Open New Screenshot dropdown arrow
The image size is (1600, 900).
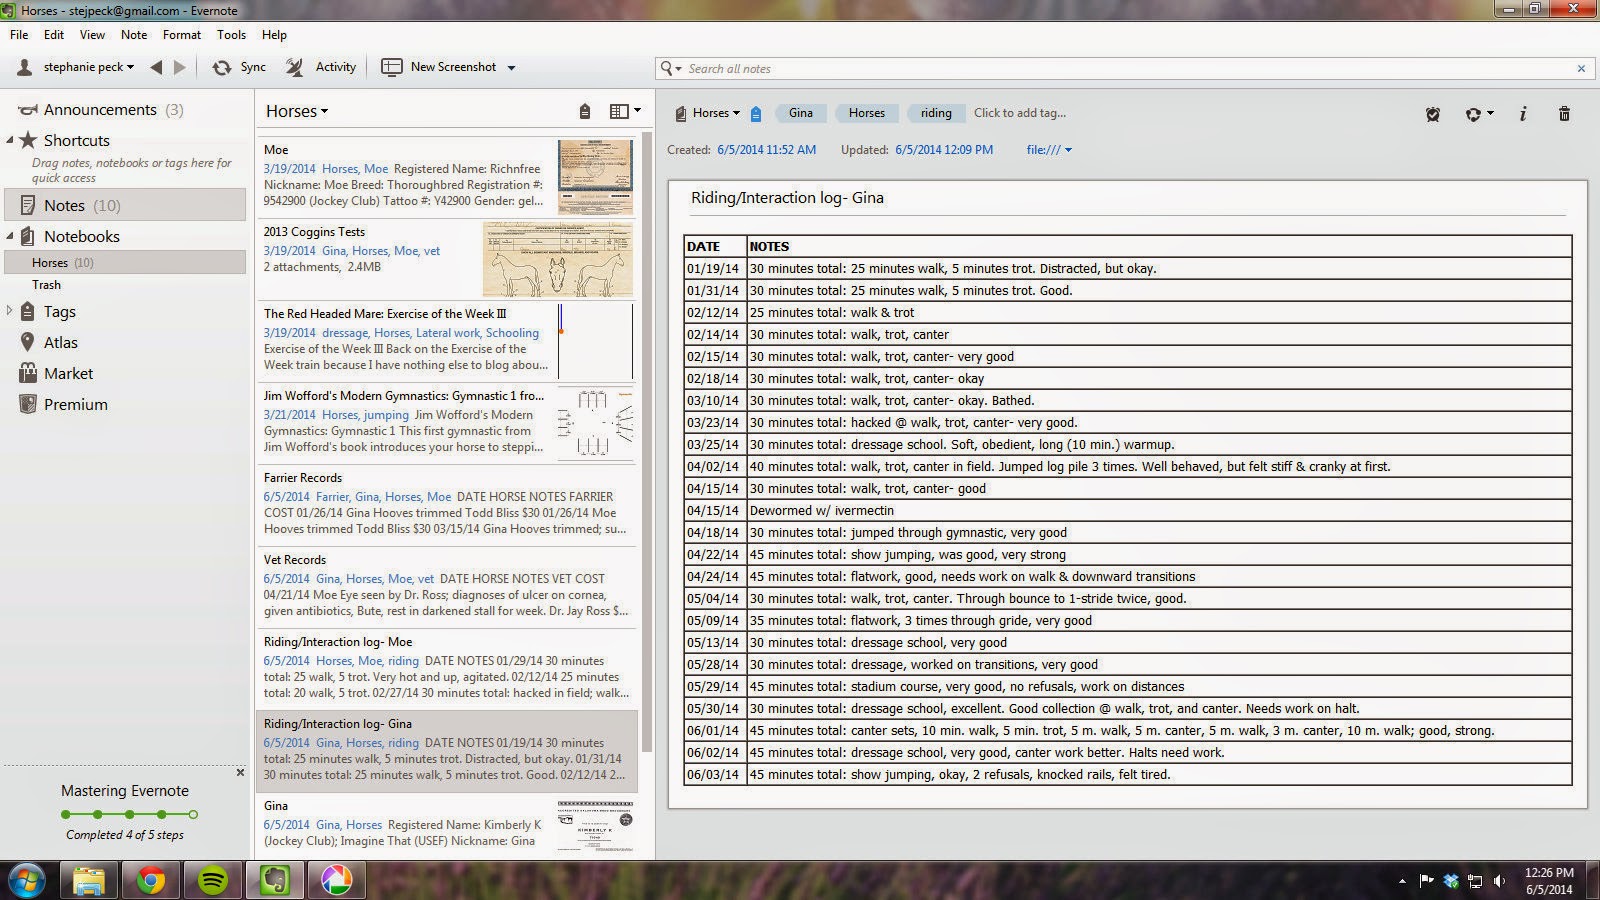point(511,68)
